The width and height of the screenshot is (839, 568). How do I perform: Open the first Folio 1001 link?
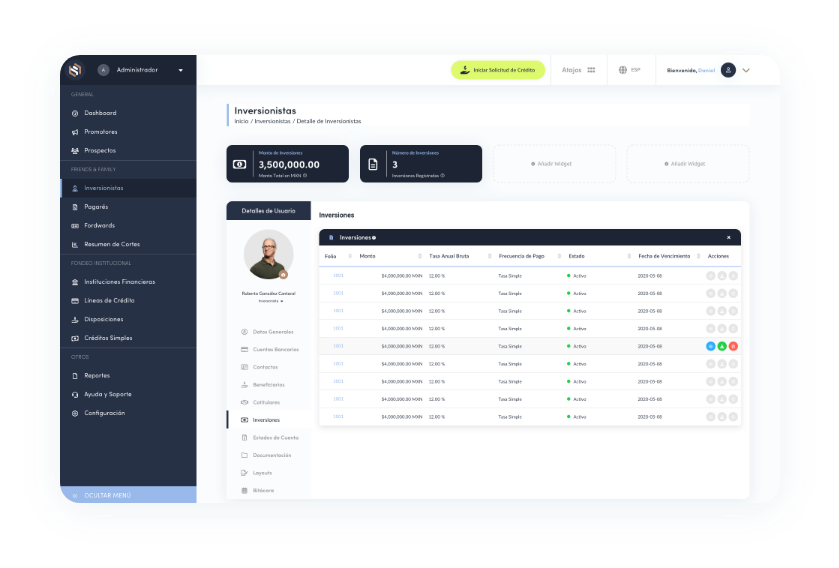pyautogui.click(x=338, y=275)
